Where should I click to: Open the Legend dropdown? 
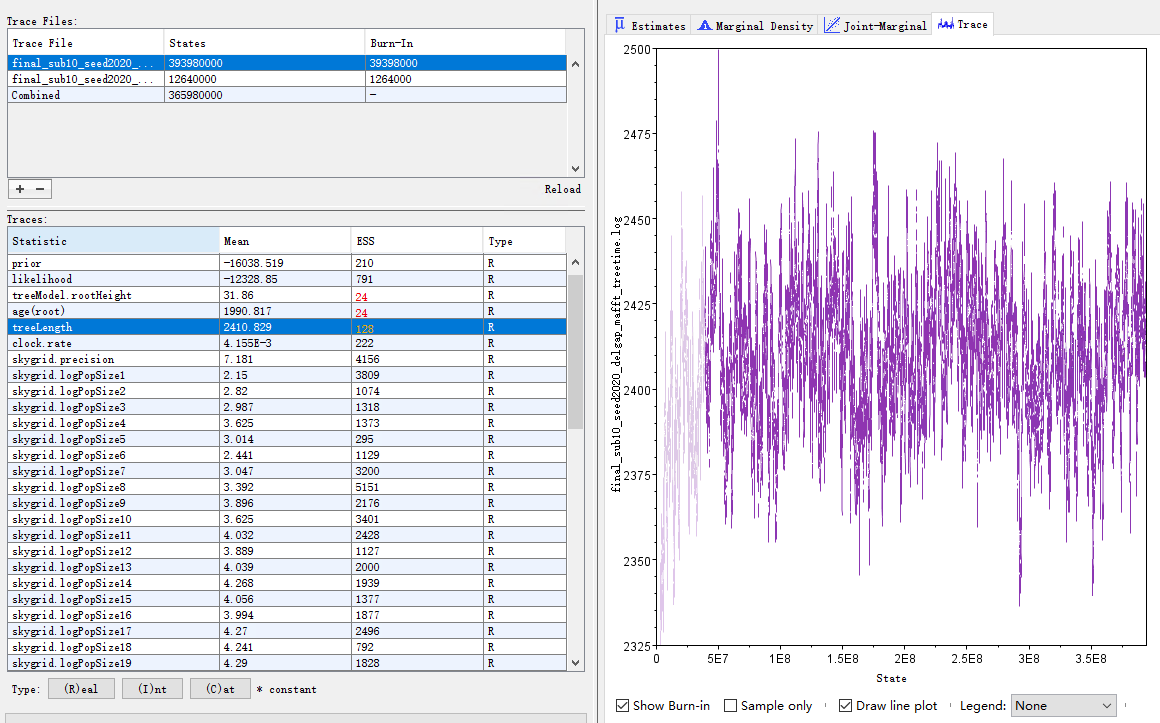click(1063, 705)
